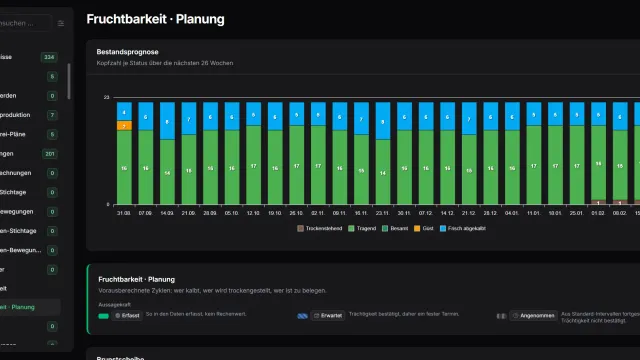Click the '30.11.' date label on the axis
This screenshot has height=360, width=640.
pos(404,213)
